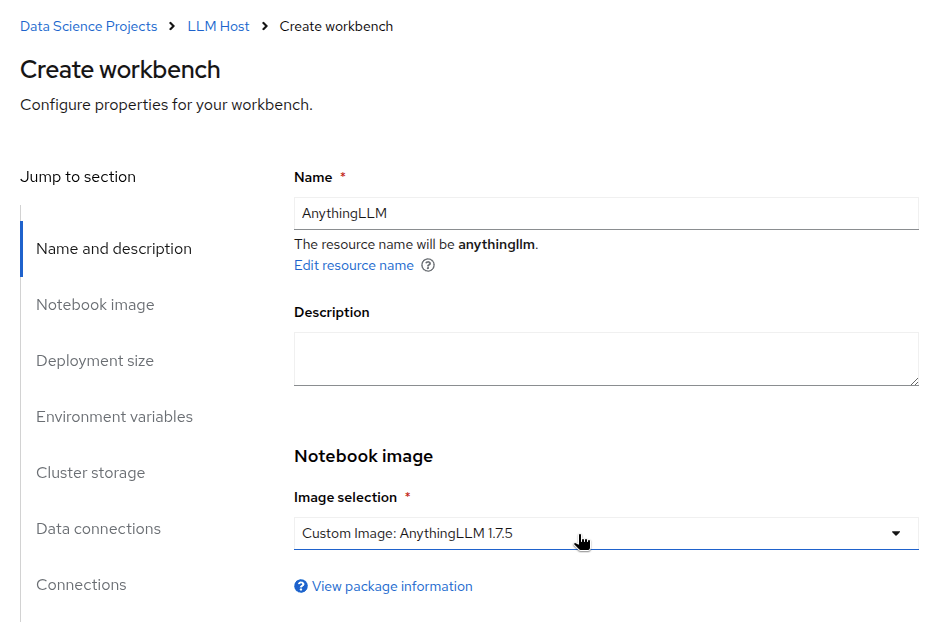Open the Image selection dropdown

click(x=606, y=533)
